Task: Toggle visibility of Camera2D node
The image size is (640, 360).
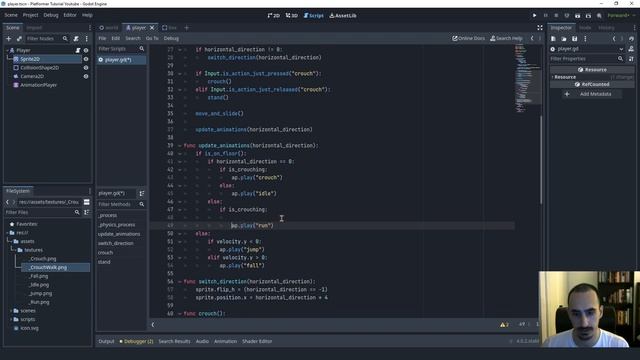Action: click(86, 76)
